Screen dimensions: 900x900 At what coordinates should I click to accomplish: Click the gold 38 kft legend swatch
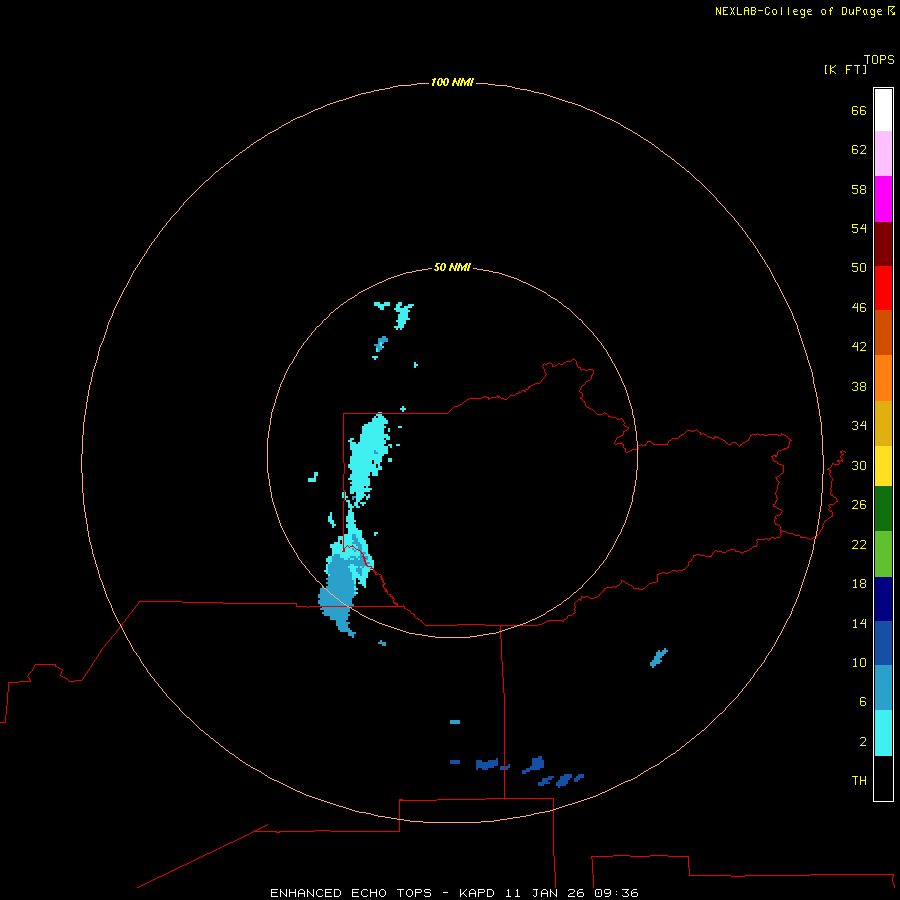click(x=883, y=423)
